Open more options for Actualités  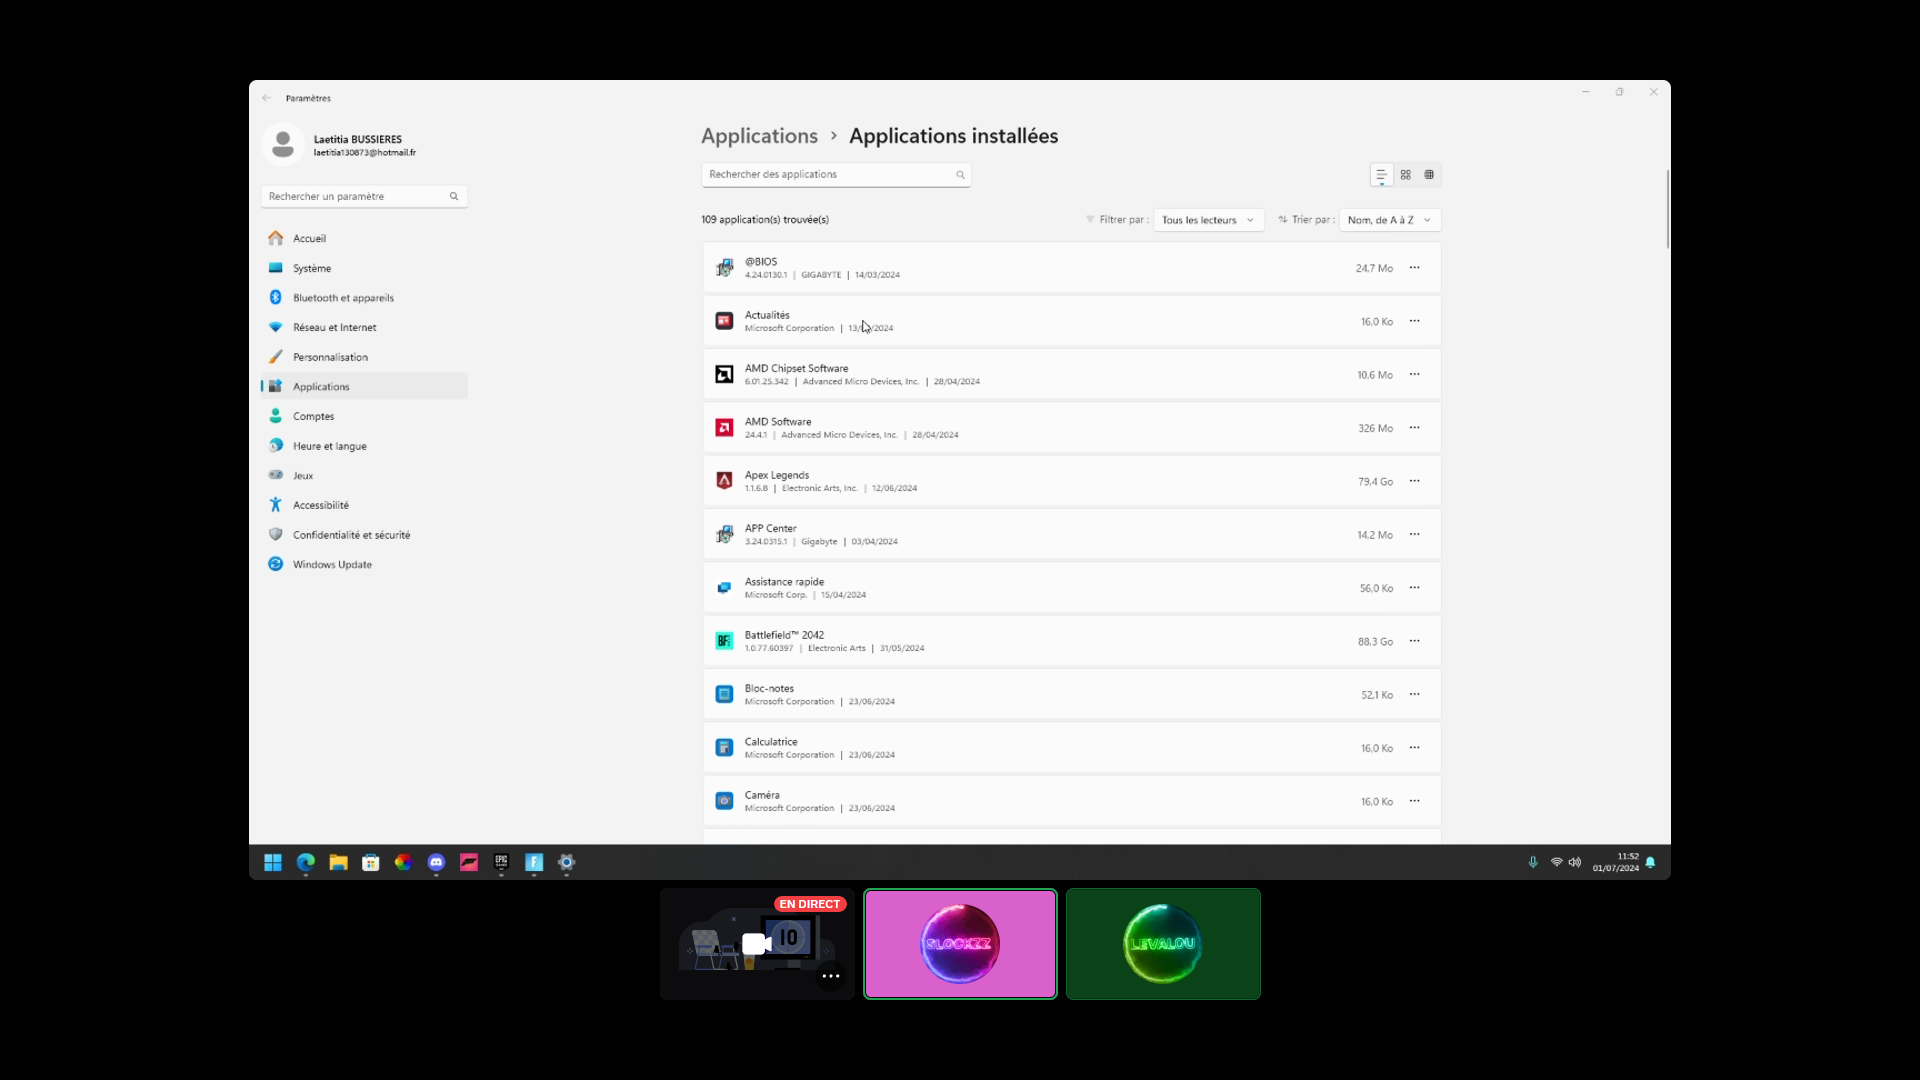[x=1414, y=321]
